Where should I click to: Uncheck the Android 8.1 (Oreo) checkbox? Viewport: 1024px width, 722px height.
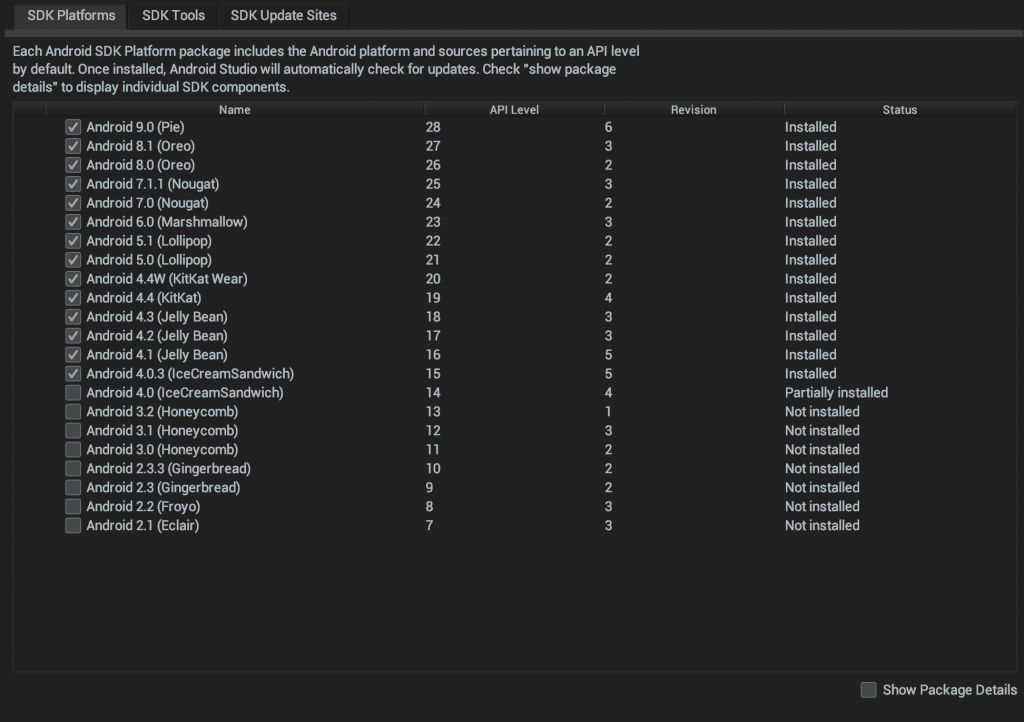point(72,146)
